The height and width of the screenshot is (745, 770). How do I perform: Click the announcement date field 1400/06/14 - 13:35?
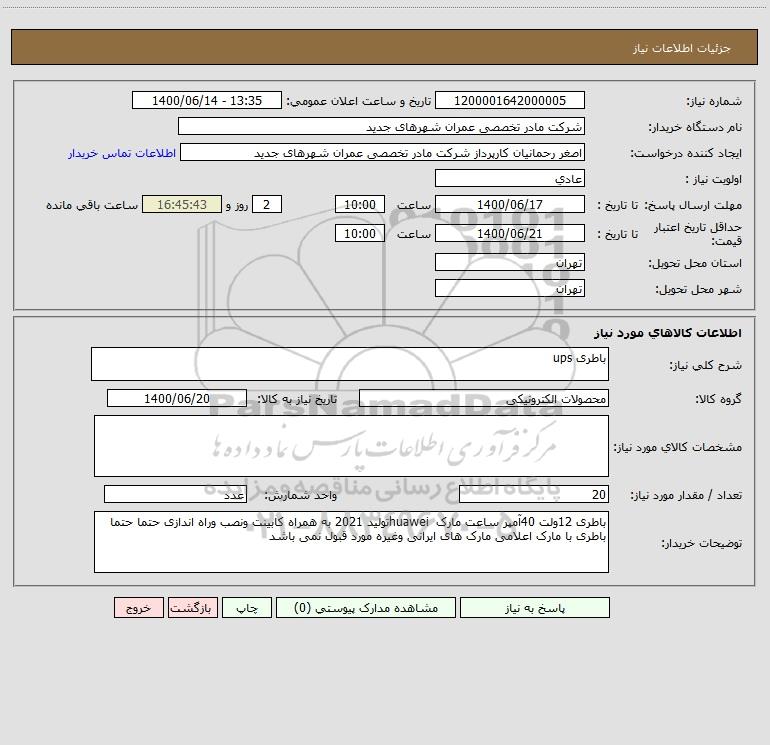tap(207, 100)
